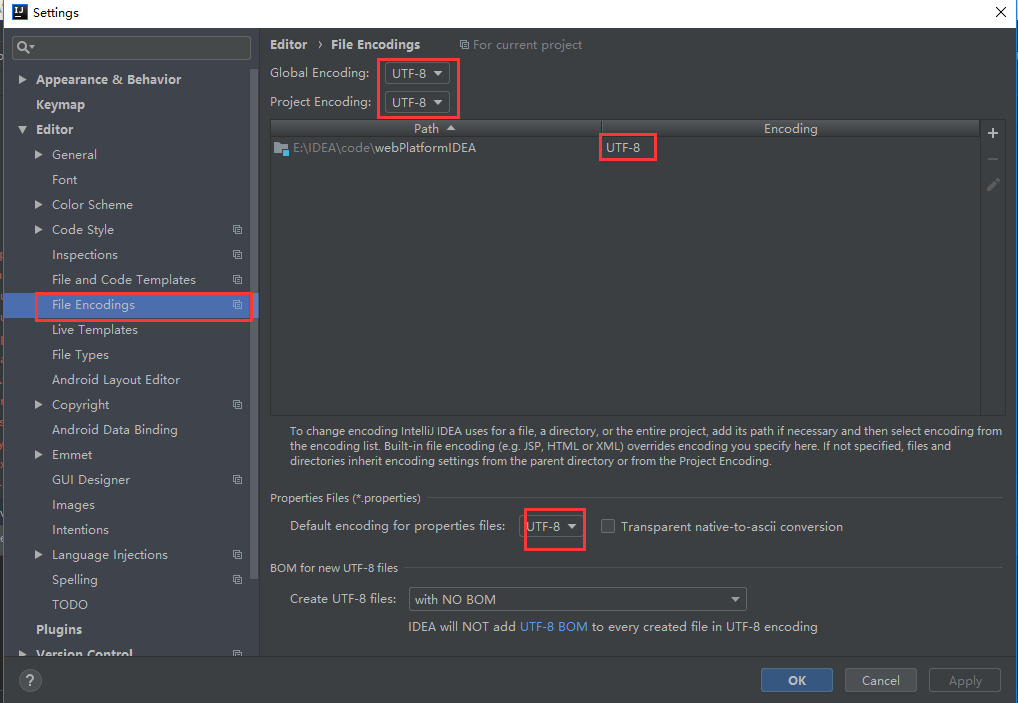Image resolution: width=1018 pixels, height=703 pixels.
Task: Toggle Transparent native-to-ascii conversion checkbox
Action: [x=608, y=526]
